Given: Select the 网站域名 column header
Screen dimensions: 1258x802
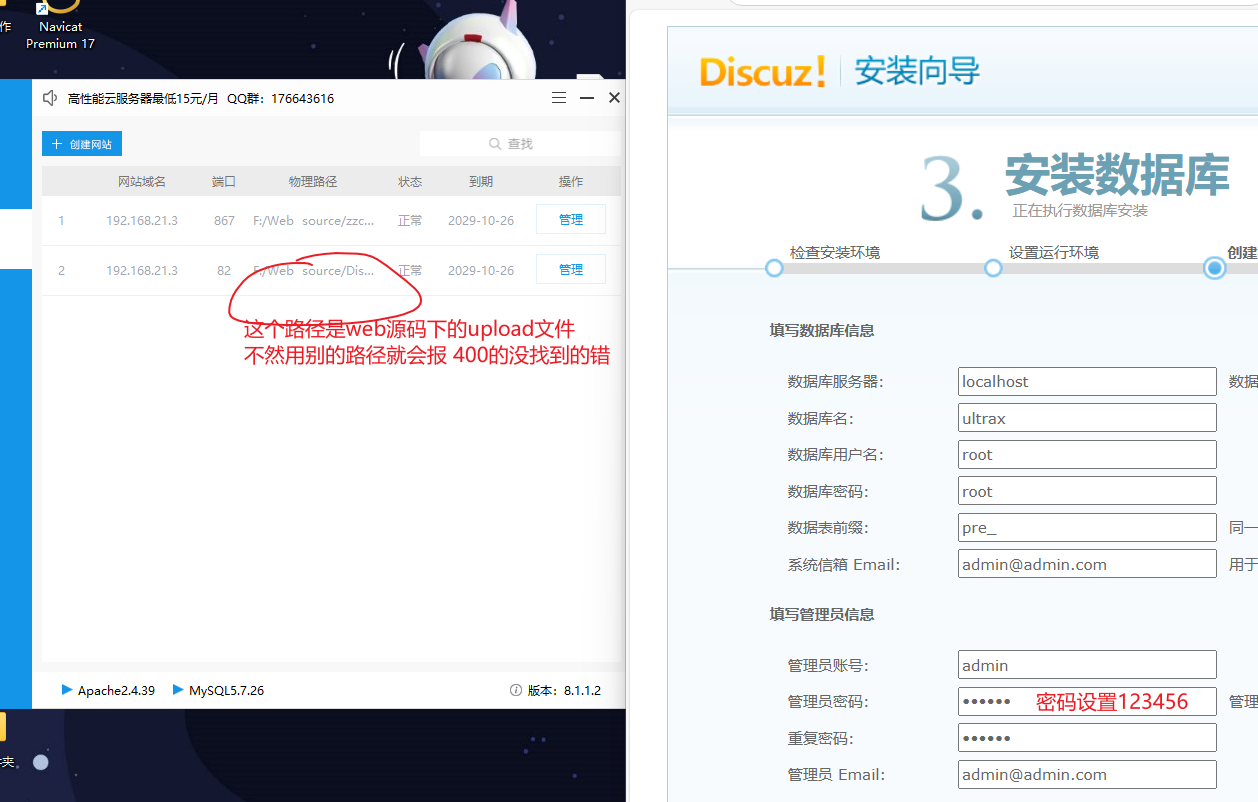Looking at the screenshot, I should tap(142, 182).
